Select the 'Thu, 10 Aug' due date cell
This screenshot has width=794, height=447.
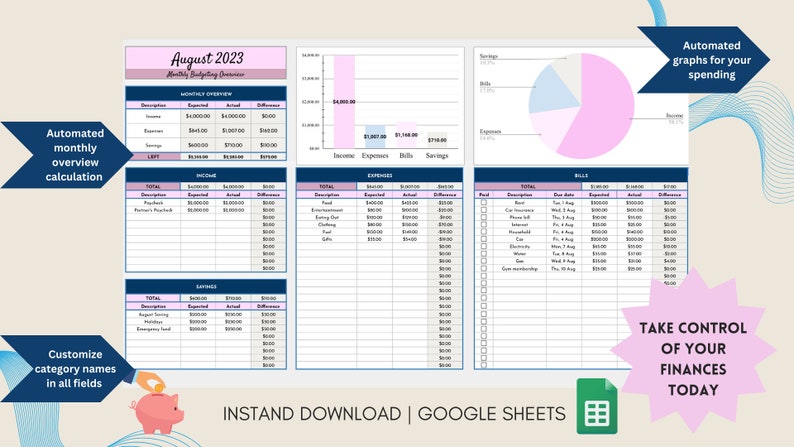coord(563,269)
